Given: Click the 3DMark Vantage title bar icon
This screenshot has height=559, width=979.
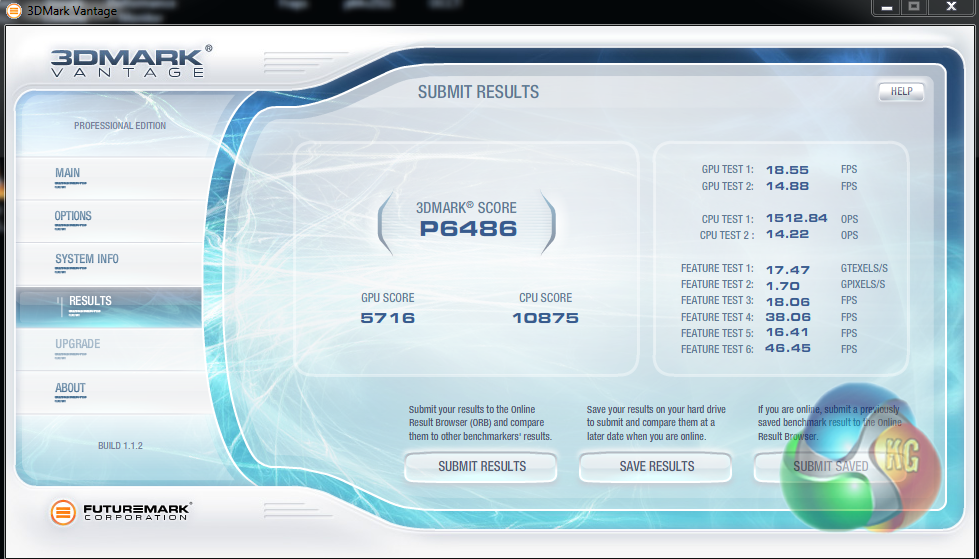Looking at the screenshot, I should 13,11.
